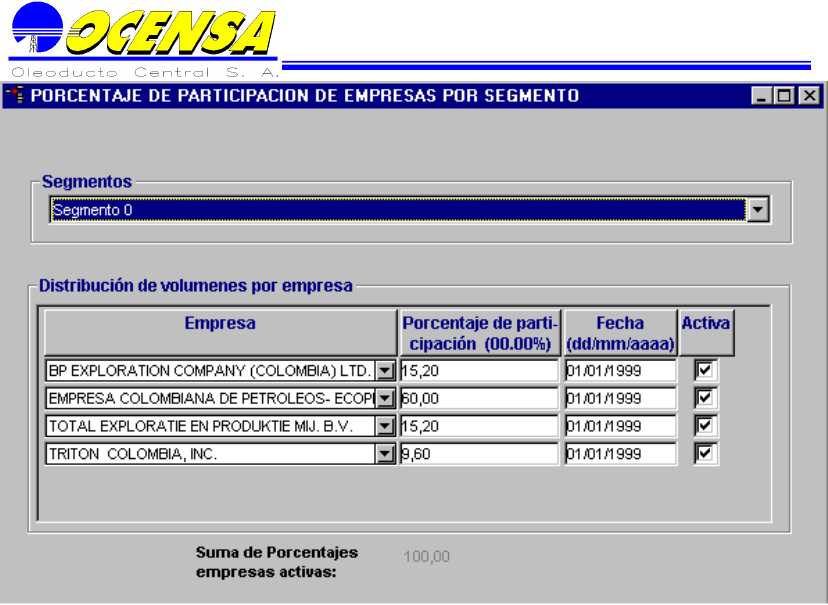Image resolution: width=828 pixels, height=605 pixels.
Task: Click the window system icon in title bar
Action: [x=15, y=96]
